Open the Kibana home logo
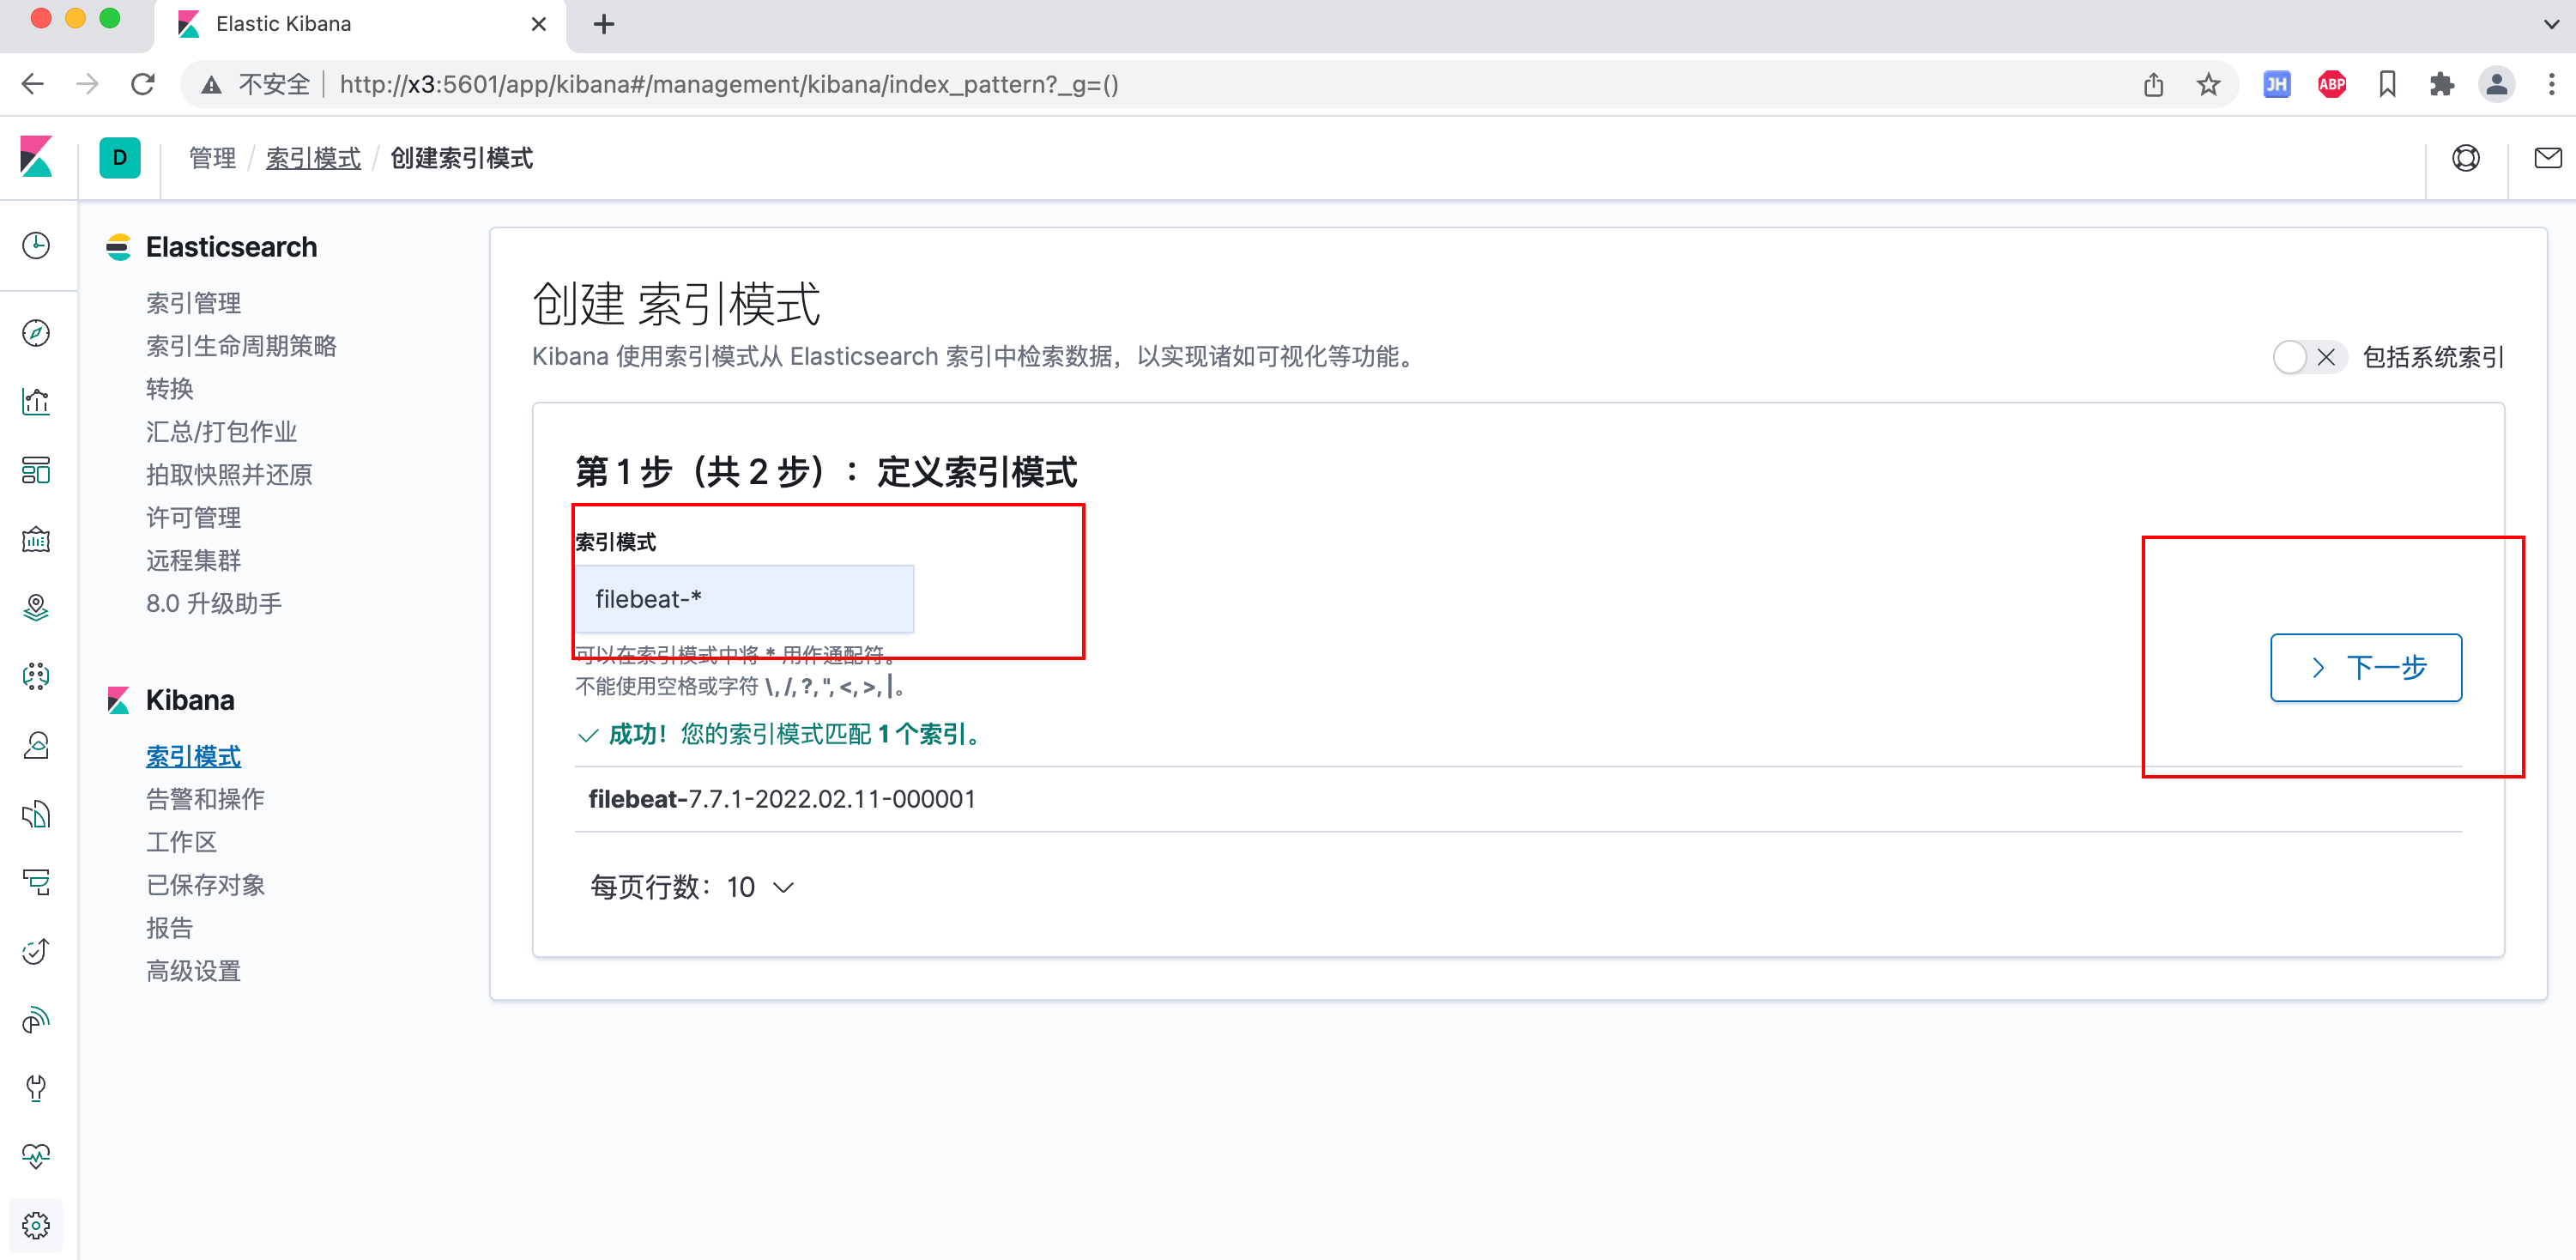This screenshot has width=2576, height=1260. point(36,158)
